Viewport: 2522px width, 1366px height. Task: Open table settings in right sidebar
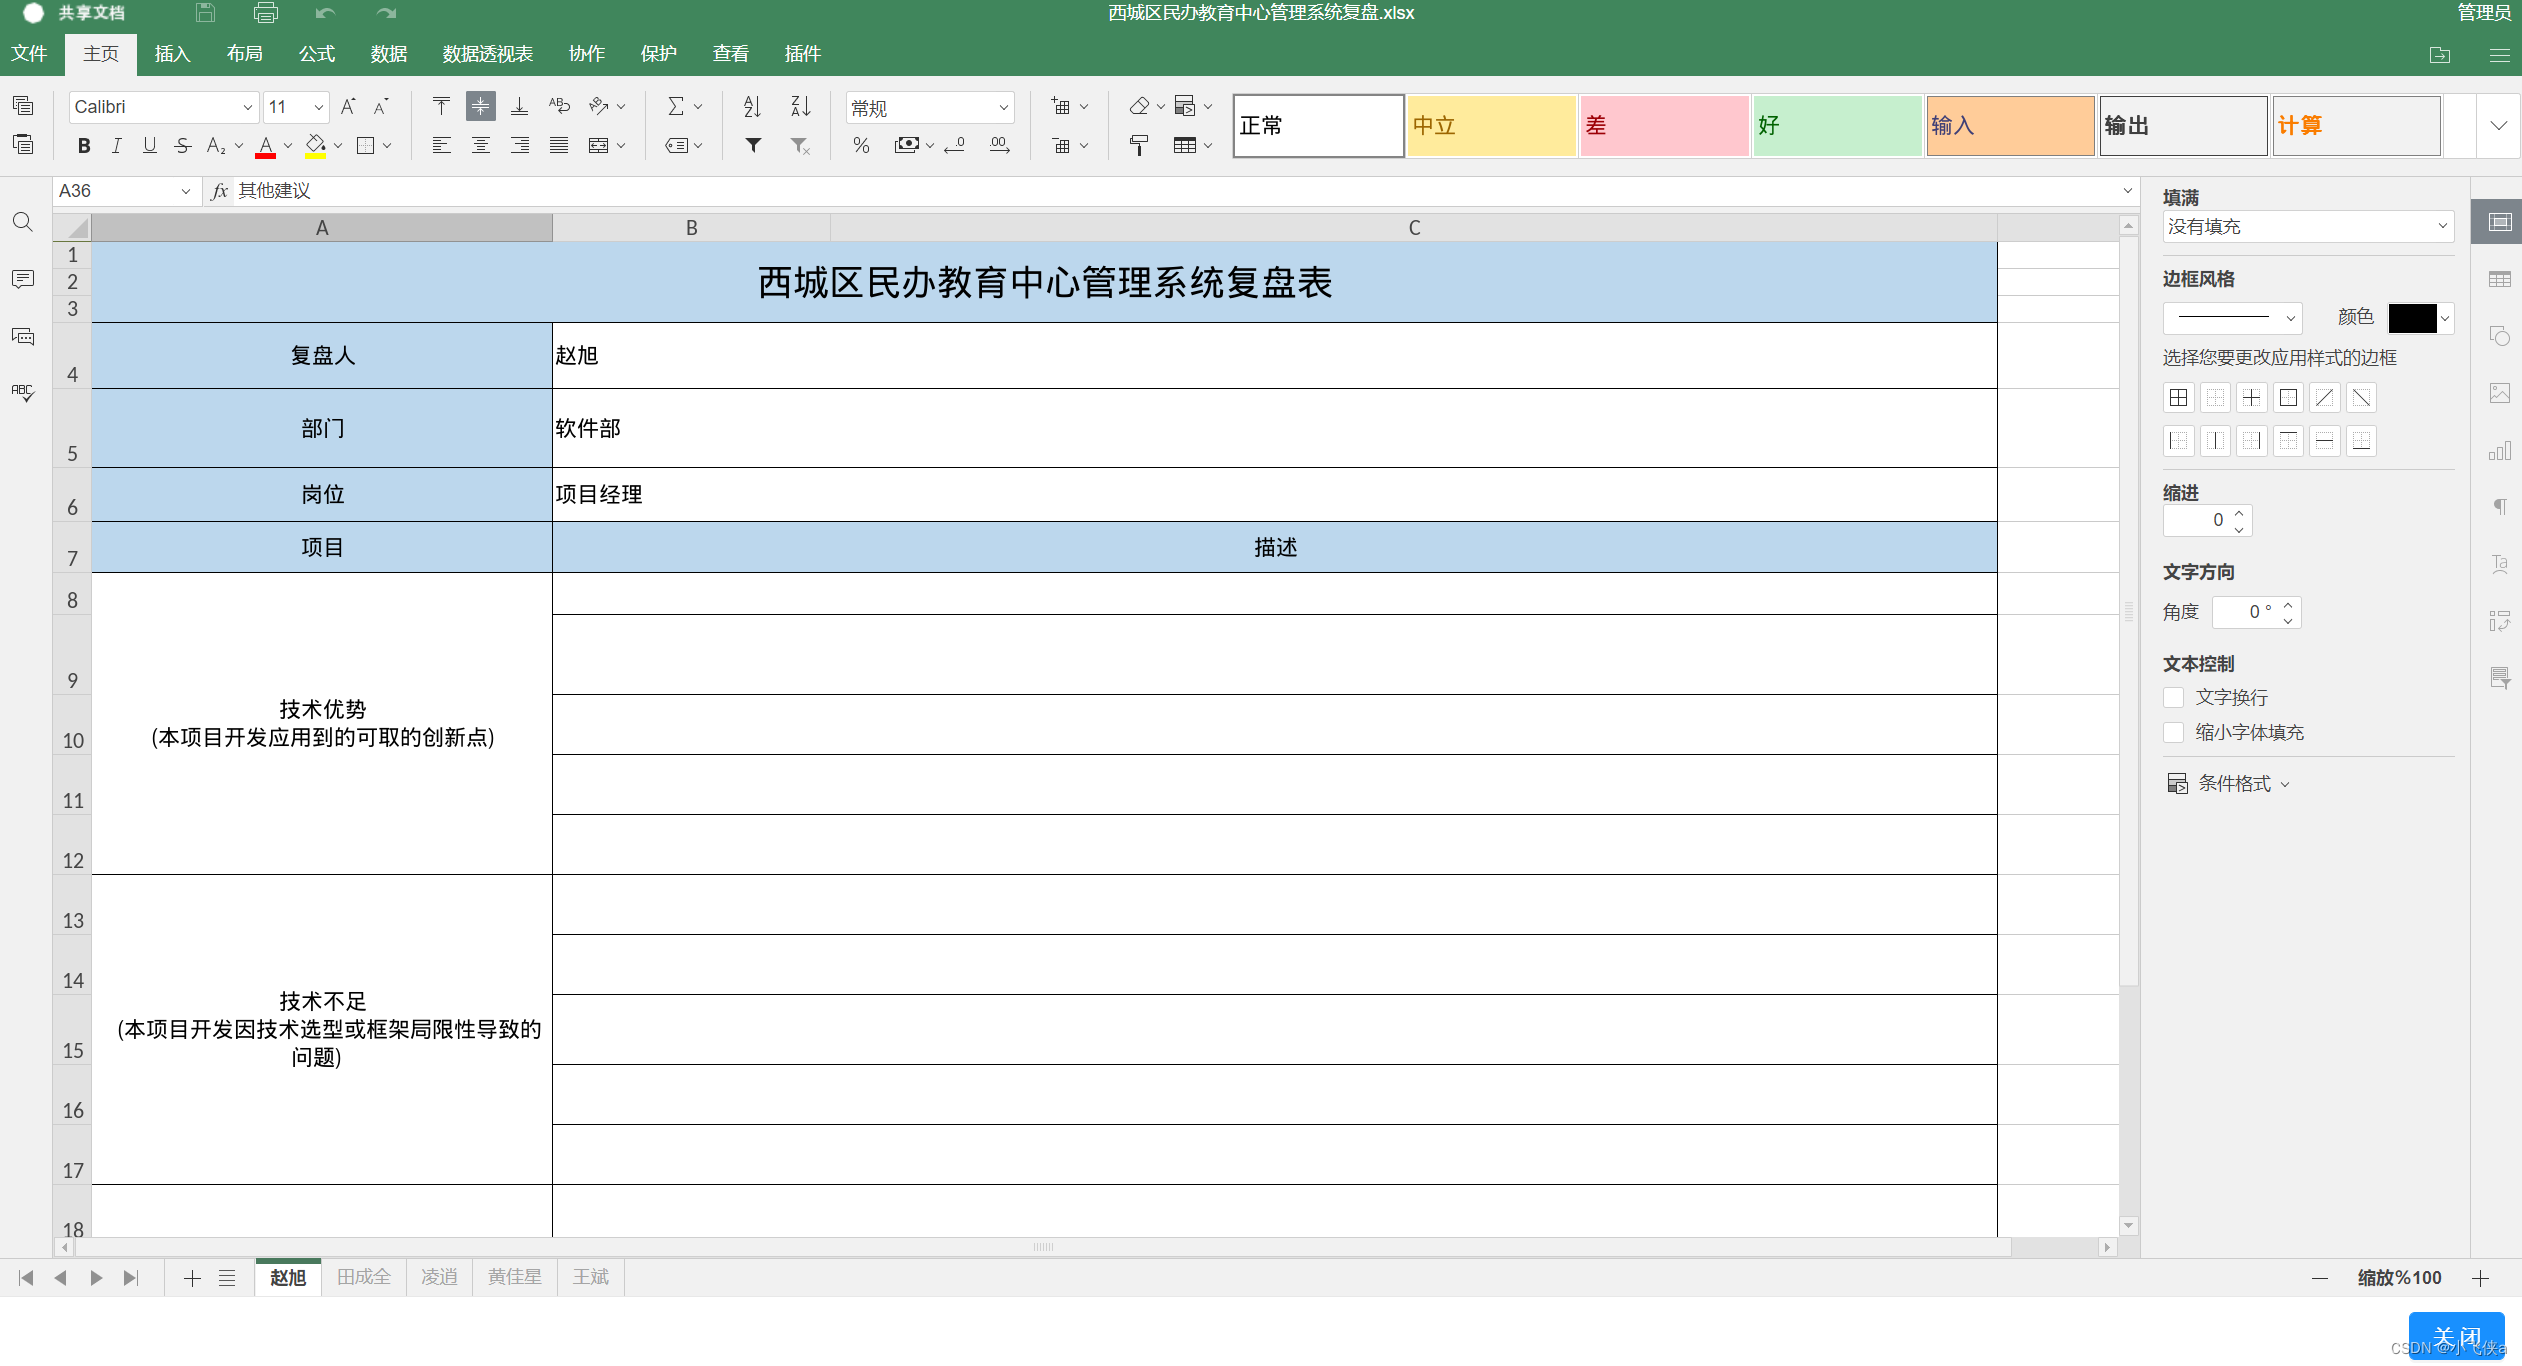pos(2500,279)
